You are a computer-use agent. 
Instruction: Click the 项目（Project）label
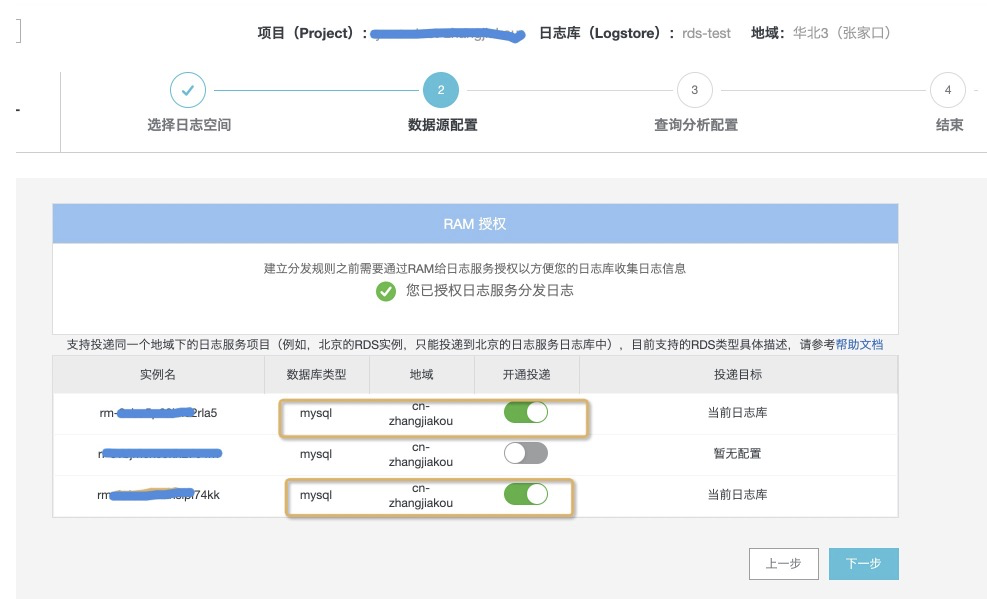point(312,33)
